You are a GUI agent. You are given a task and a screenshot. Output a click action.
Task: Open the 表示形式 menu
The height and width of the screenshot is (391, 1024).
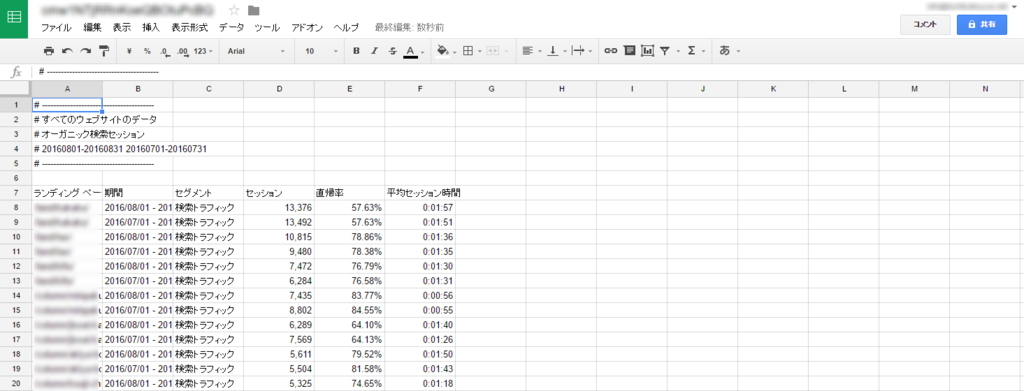(189, 28)
